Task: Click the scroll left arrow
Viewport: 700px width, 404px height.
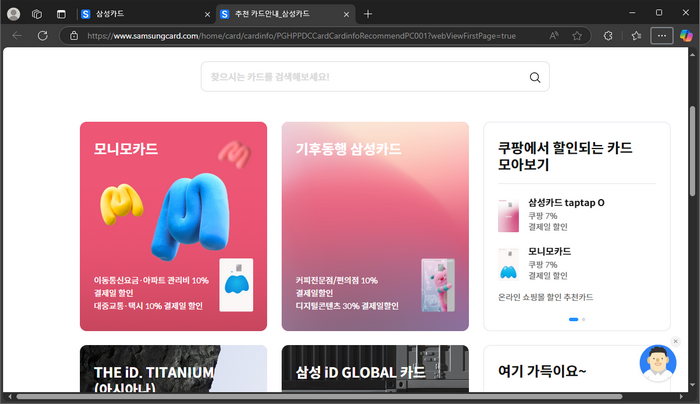Action: pos(9,396)
